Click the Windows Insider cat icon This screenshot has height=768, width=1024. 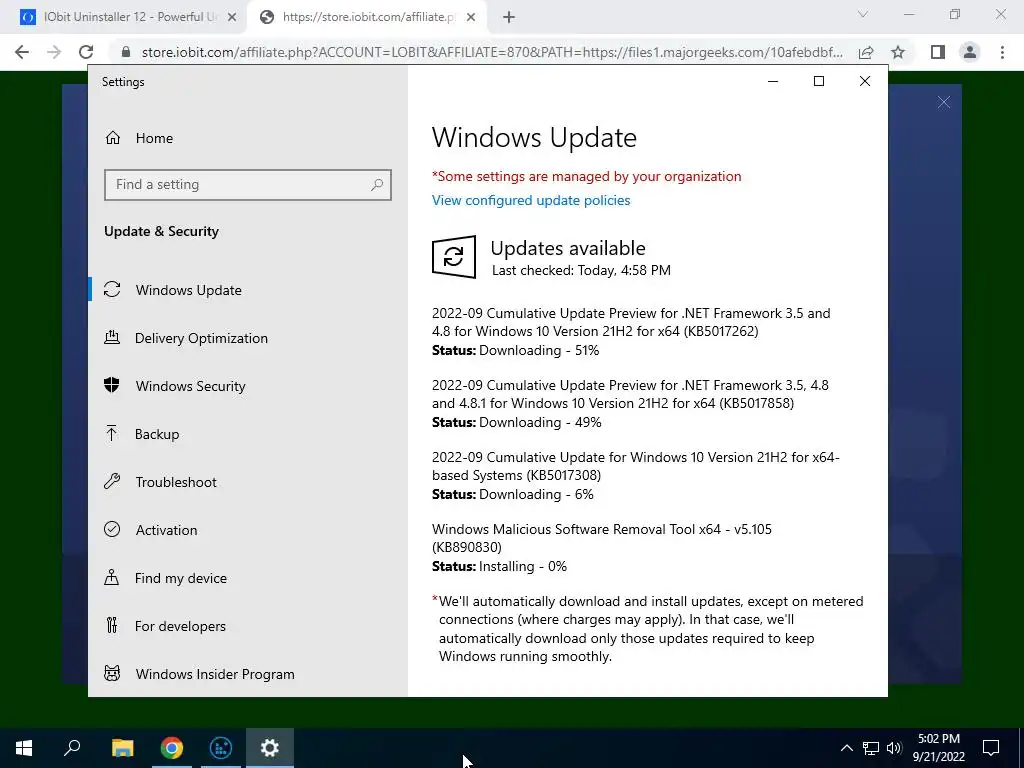[x=112, y=673]
